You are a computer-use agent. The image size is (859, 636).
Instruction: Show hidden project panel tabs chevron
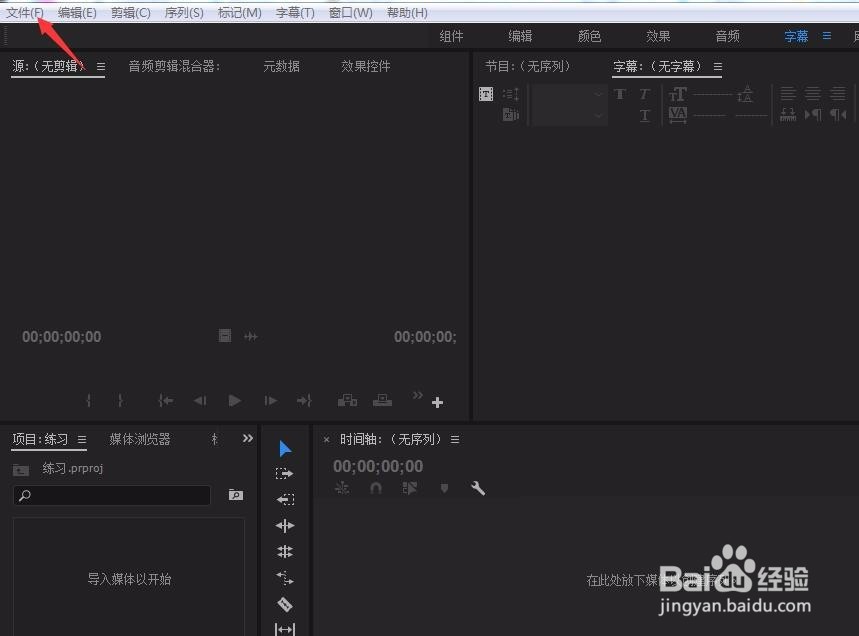248,438
